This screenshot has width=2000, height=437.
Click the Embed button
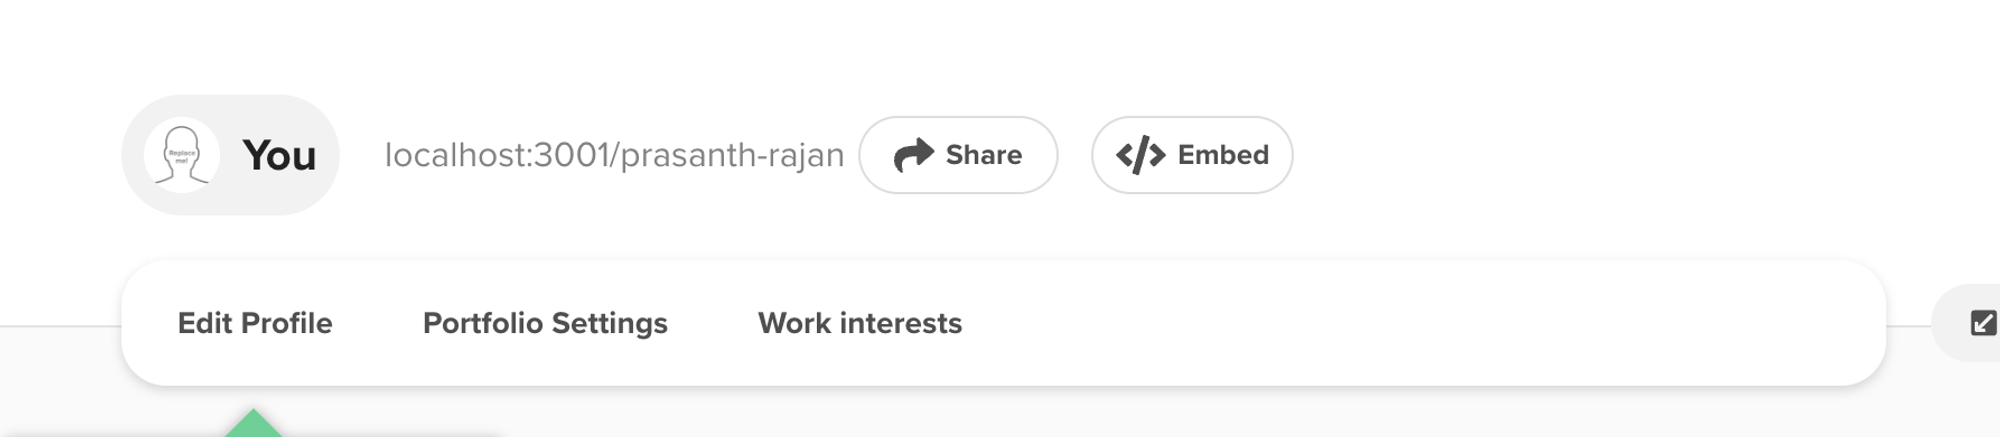click(1192, 155)
